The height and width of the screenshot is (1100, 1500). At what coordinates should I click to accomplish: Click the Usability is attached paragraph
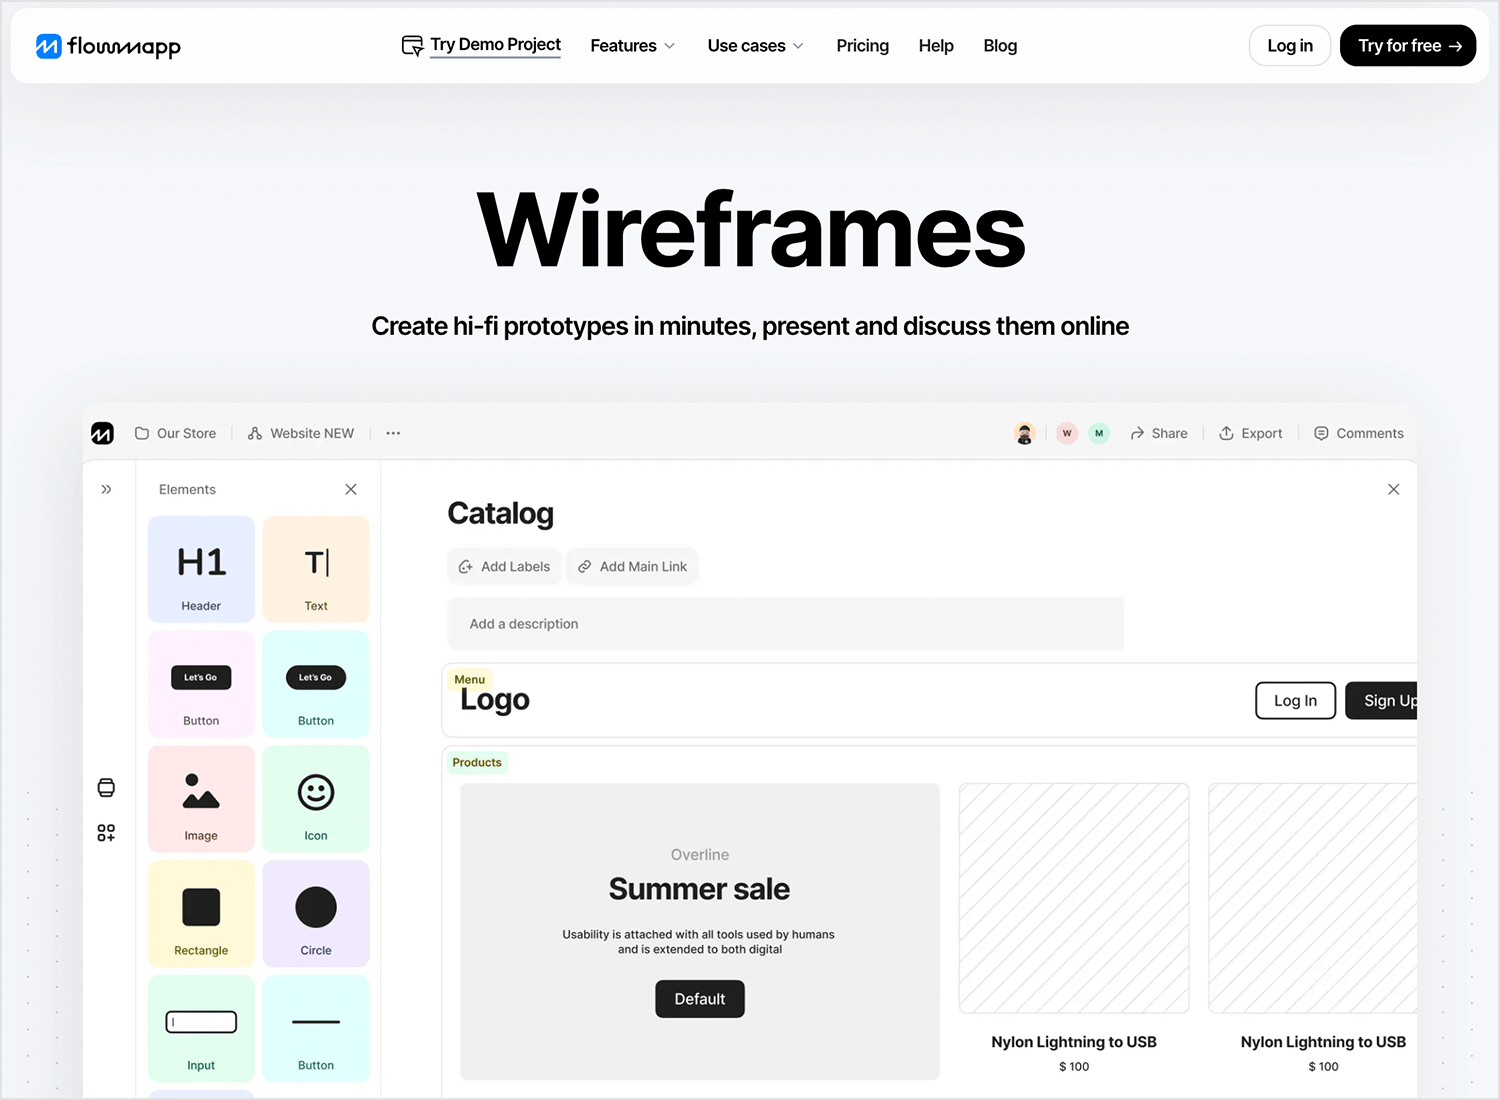tap(699, 942)
